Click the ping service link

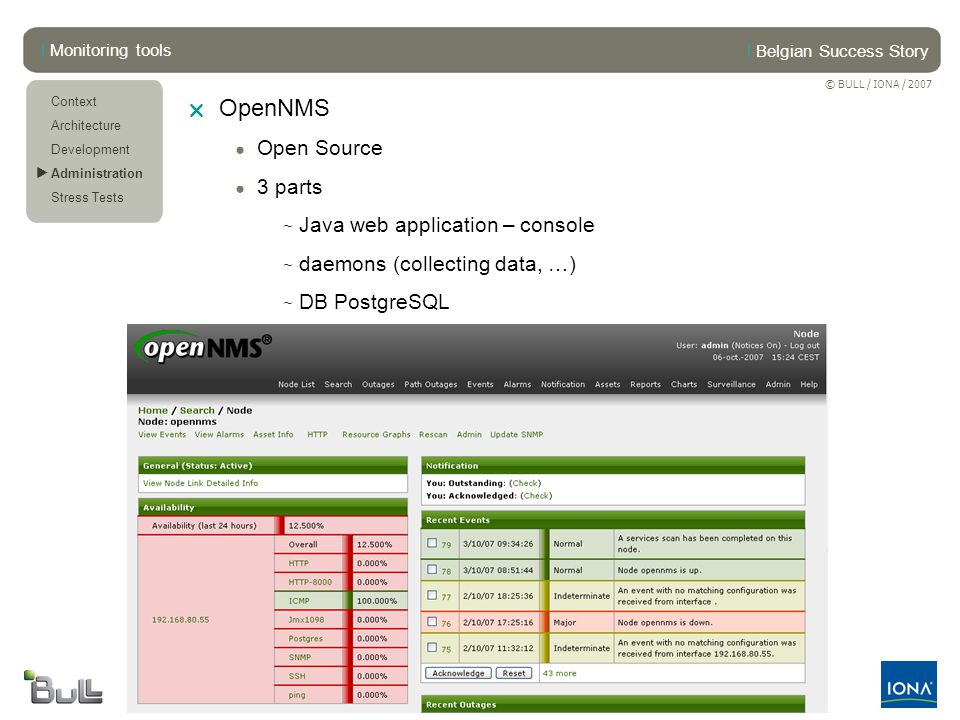[x=296, y=695]
